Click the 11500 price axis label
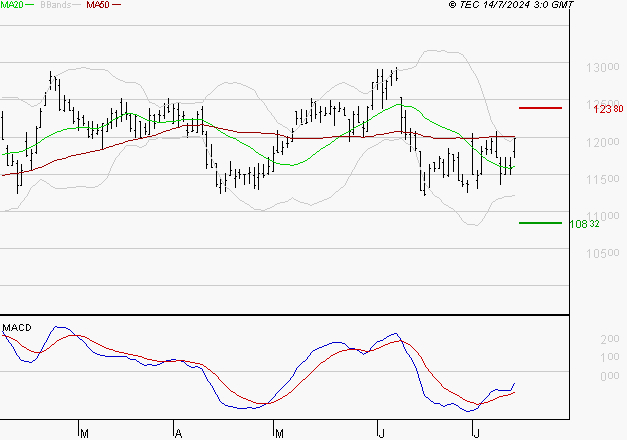The height and width of the screenshot is (440, 627). point(603,179)
